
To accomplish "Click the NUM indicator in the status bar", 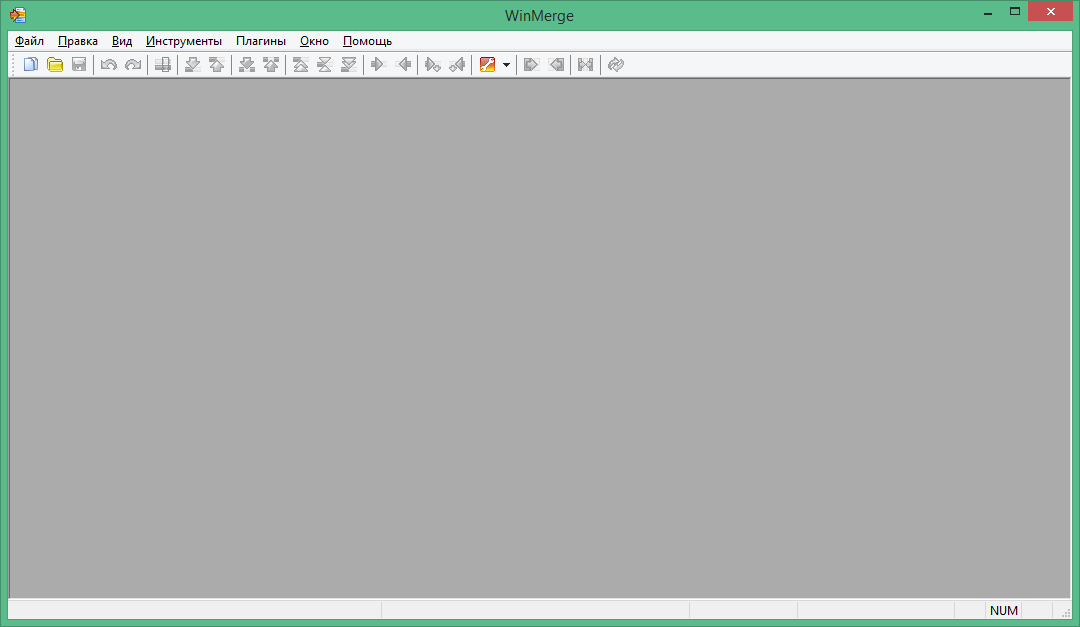I will pos(1003,610).
